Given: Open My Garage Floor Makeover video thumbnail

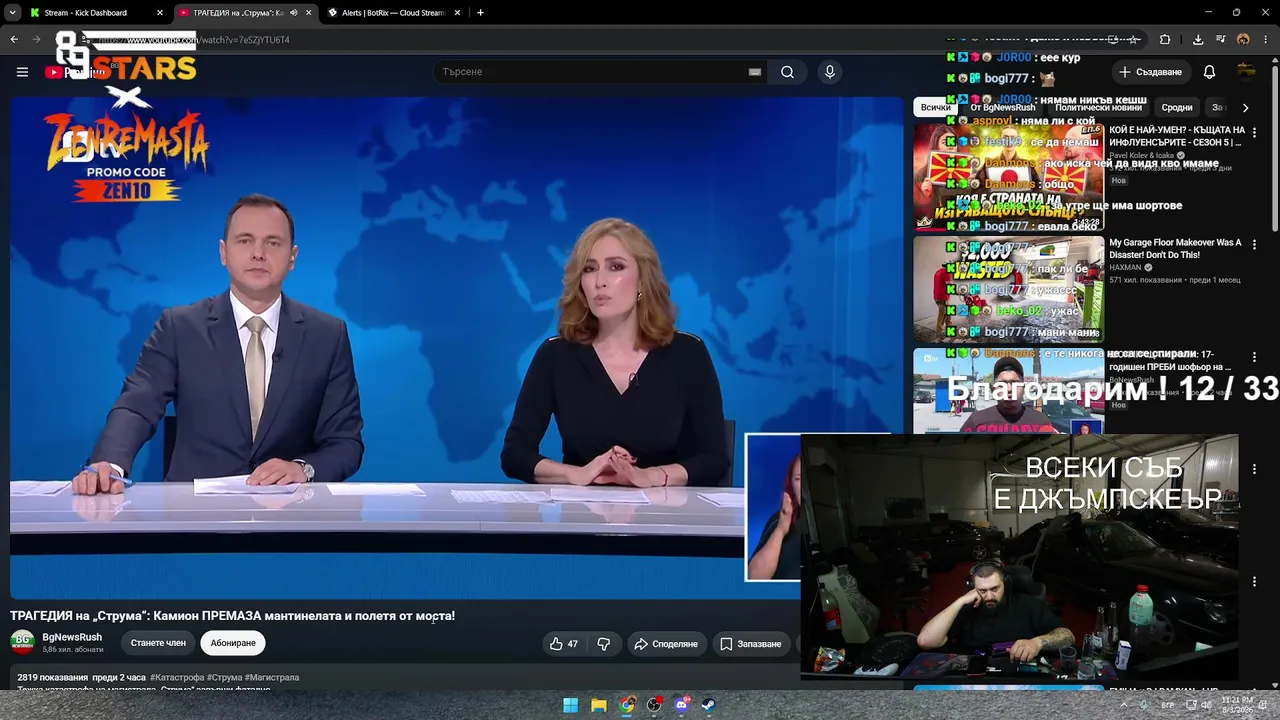Looking at the screenshot, I should (x=1008, y=289).
